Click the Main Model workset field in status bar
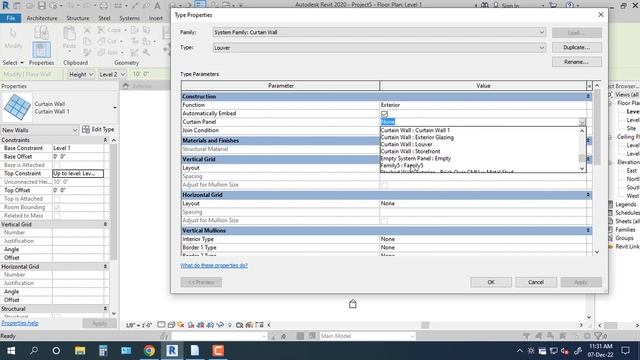Viewport: 640px width, 360px height. tap(367, 336)
